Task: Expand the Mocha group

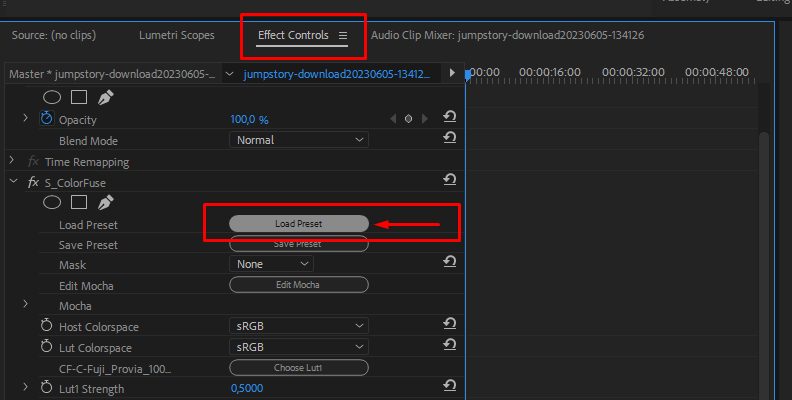Action: click(25, 304)
